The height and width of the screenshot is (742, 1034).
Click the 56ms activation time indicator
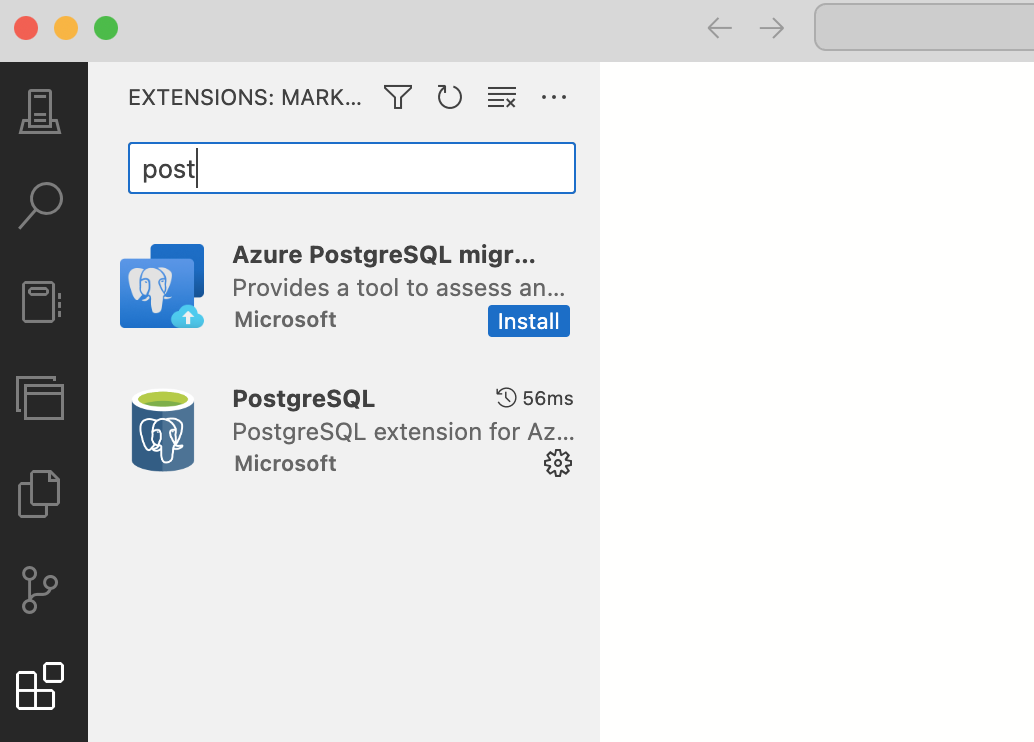(x=535, y=398)
